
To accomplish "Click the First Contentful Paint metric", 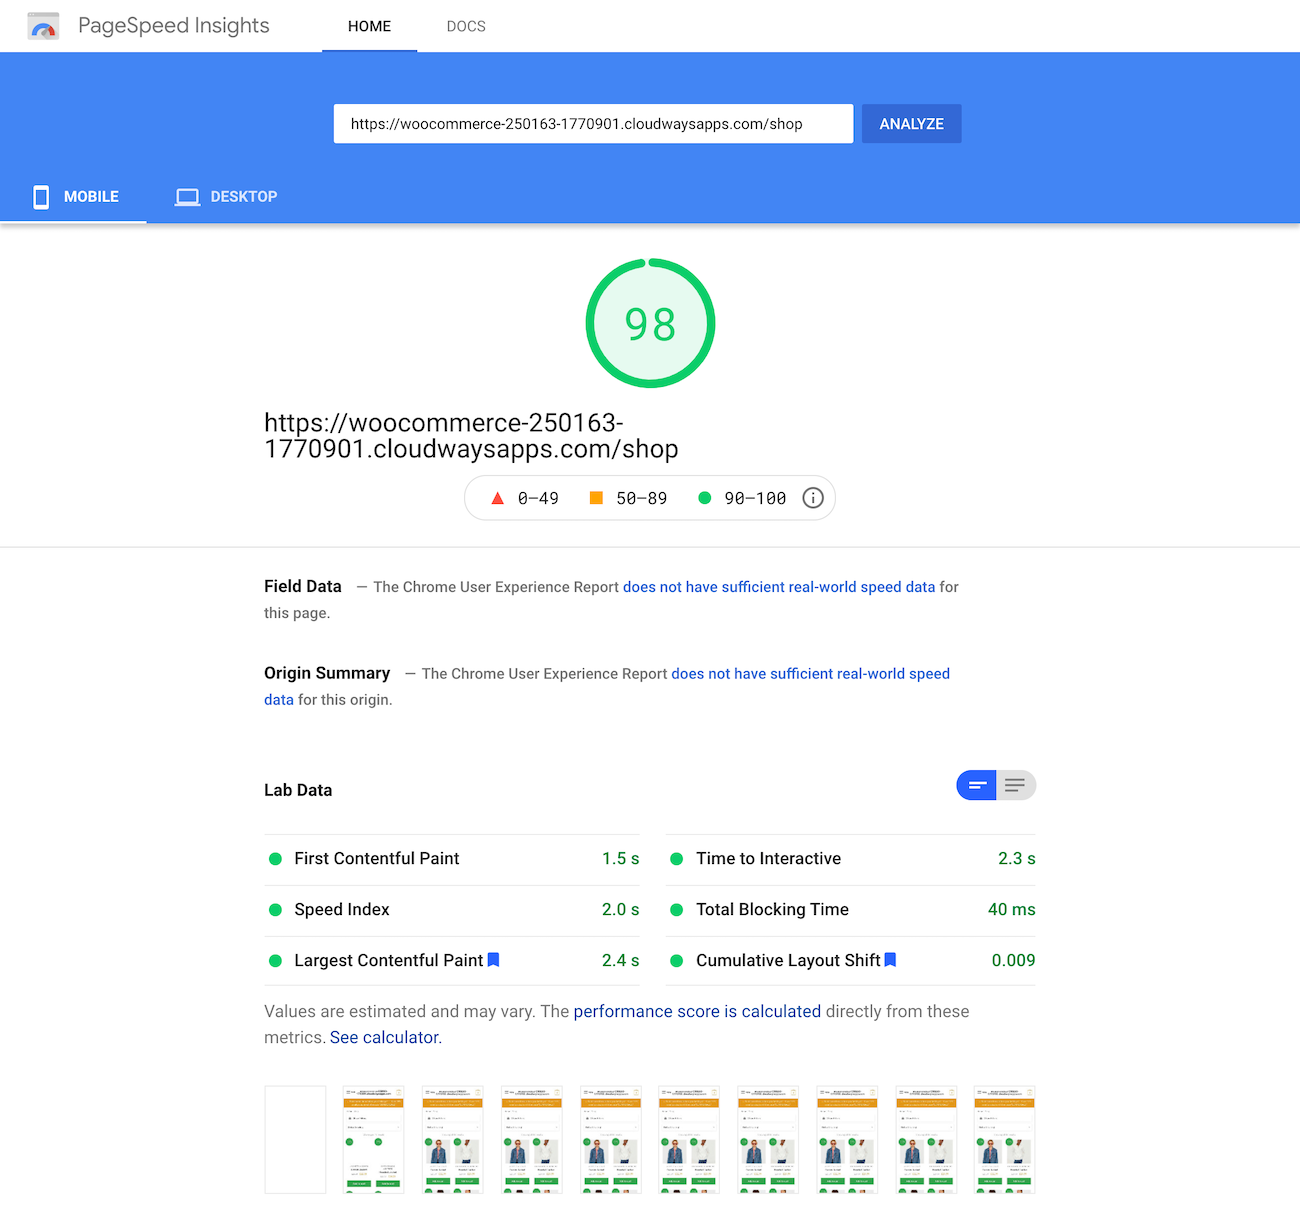I will [x=452, y=859].
